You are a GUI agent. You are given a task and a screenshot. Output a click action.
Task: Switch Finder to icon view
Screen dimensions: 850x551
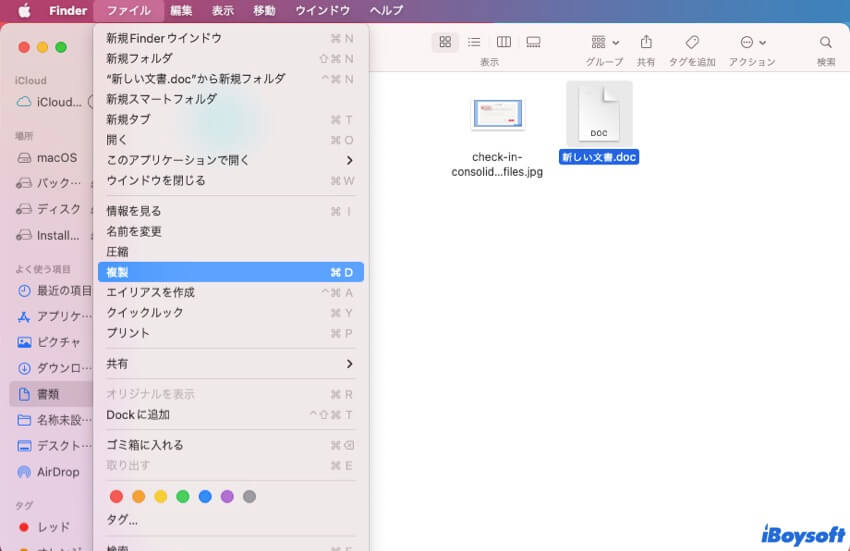pyautogui.click(x=445, y=42)
